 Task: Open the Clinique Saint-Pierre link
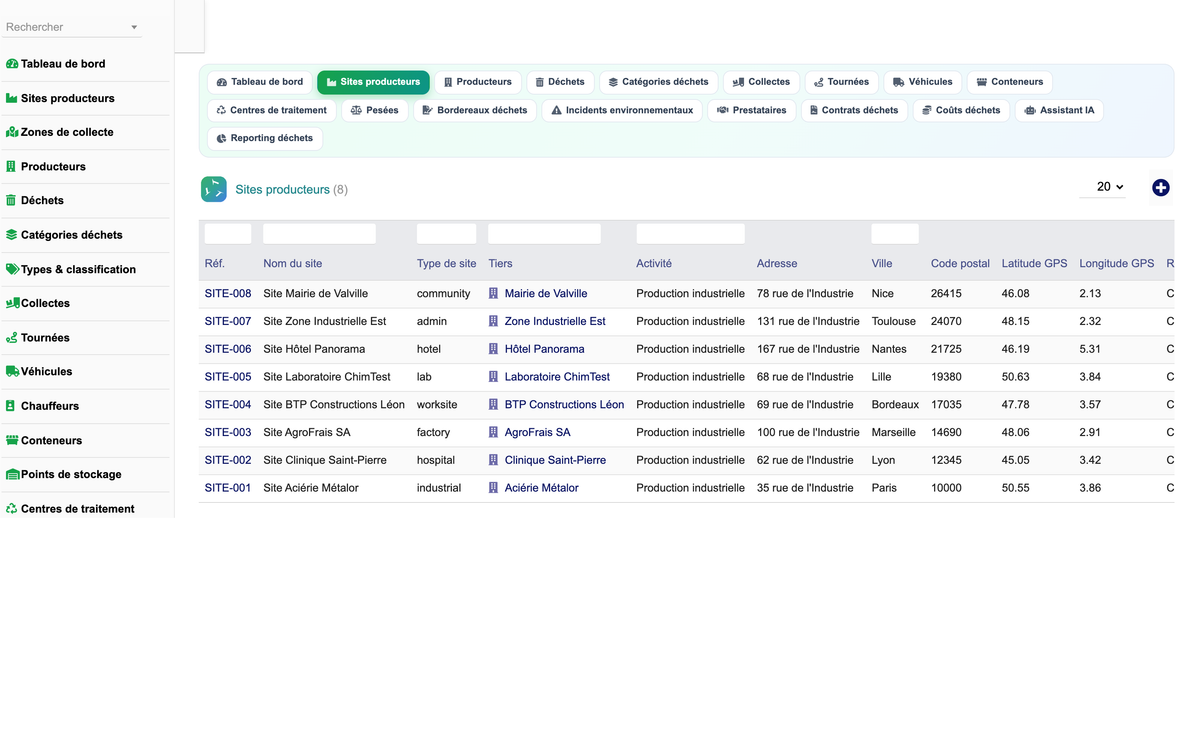point(555,460)
